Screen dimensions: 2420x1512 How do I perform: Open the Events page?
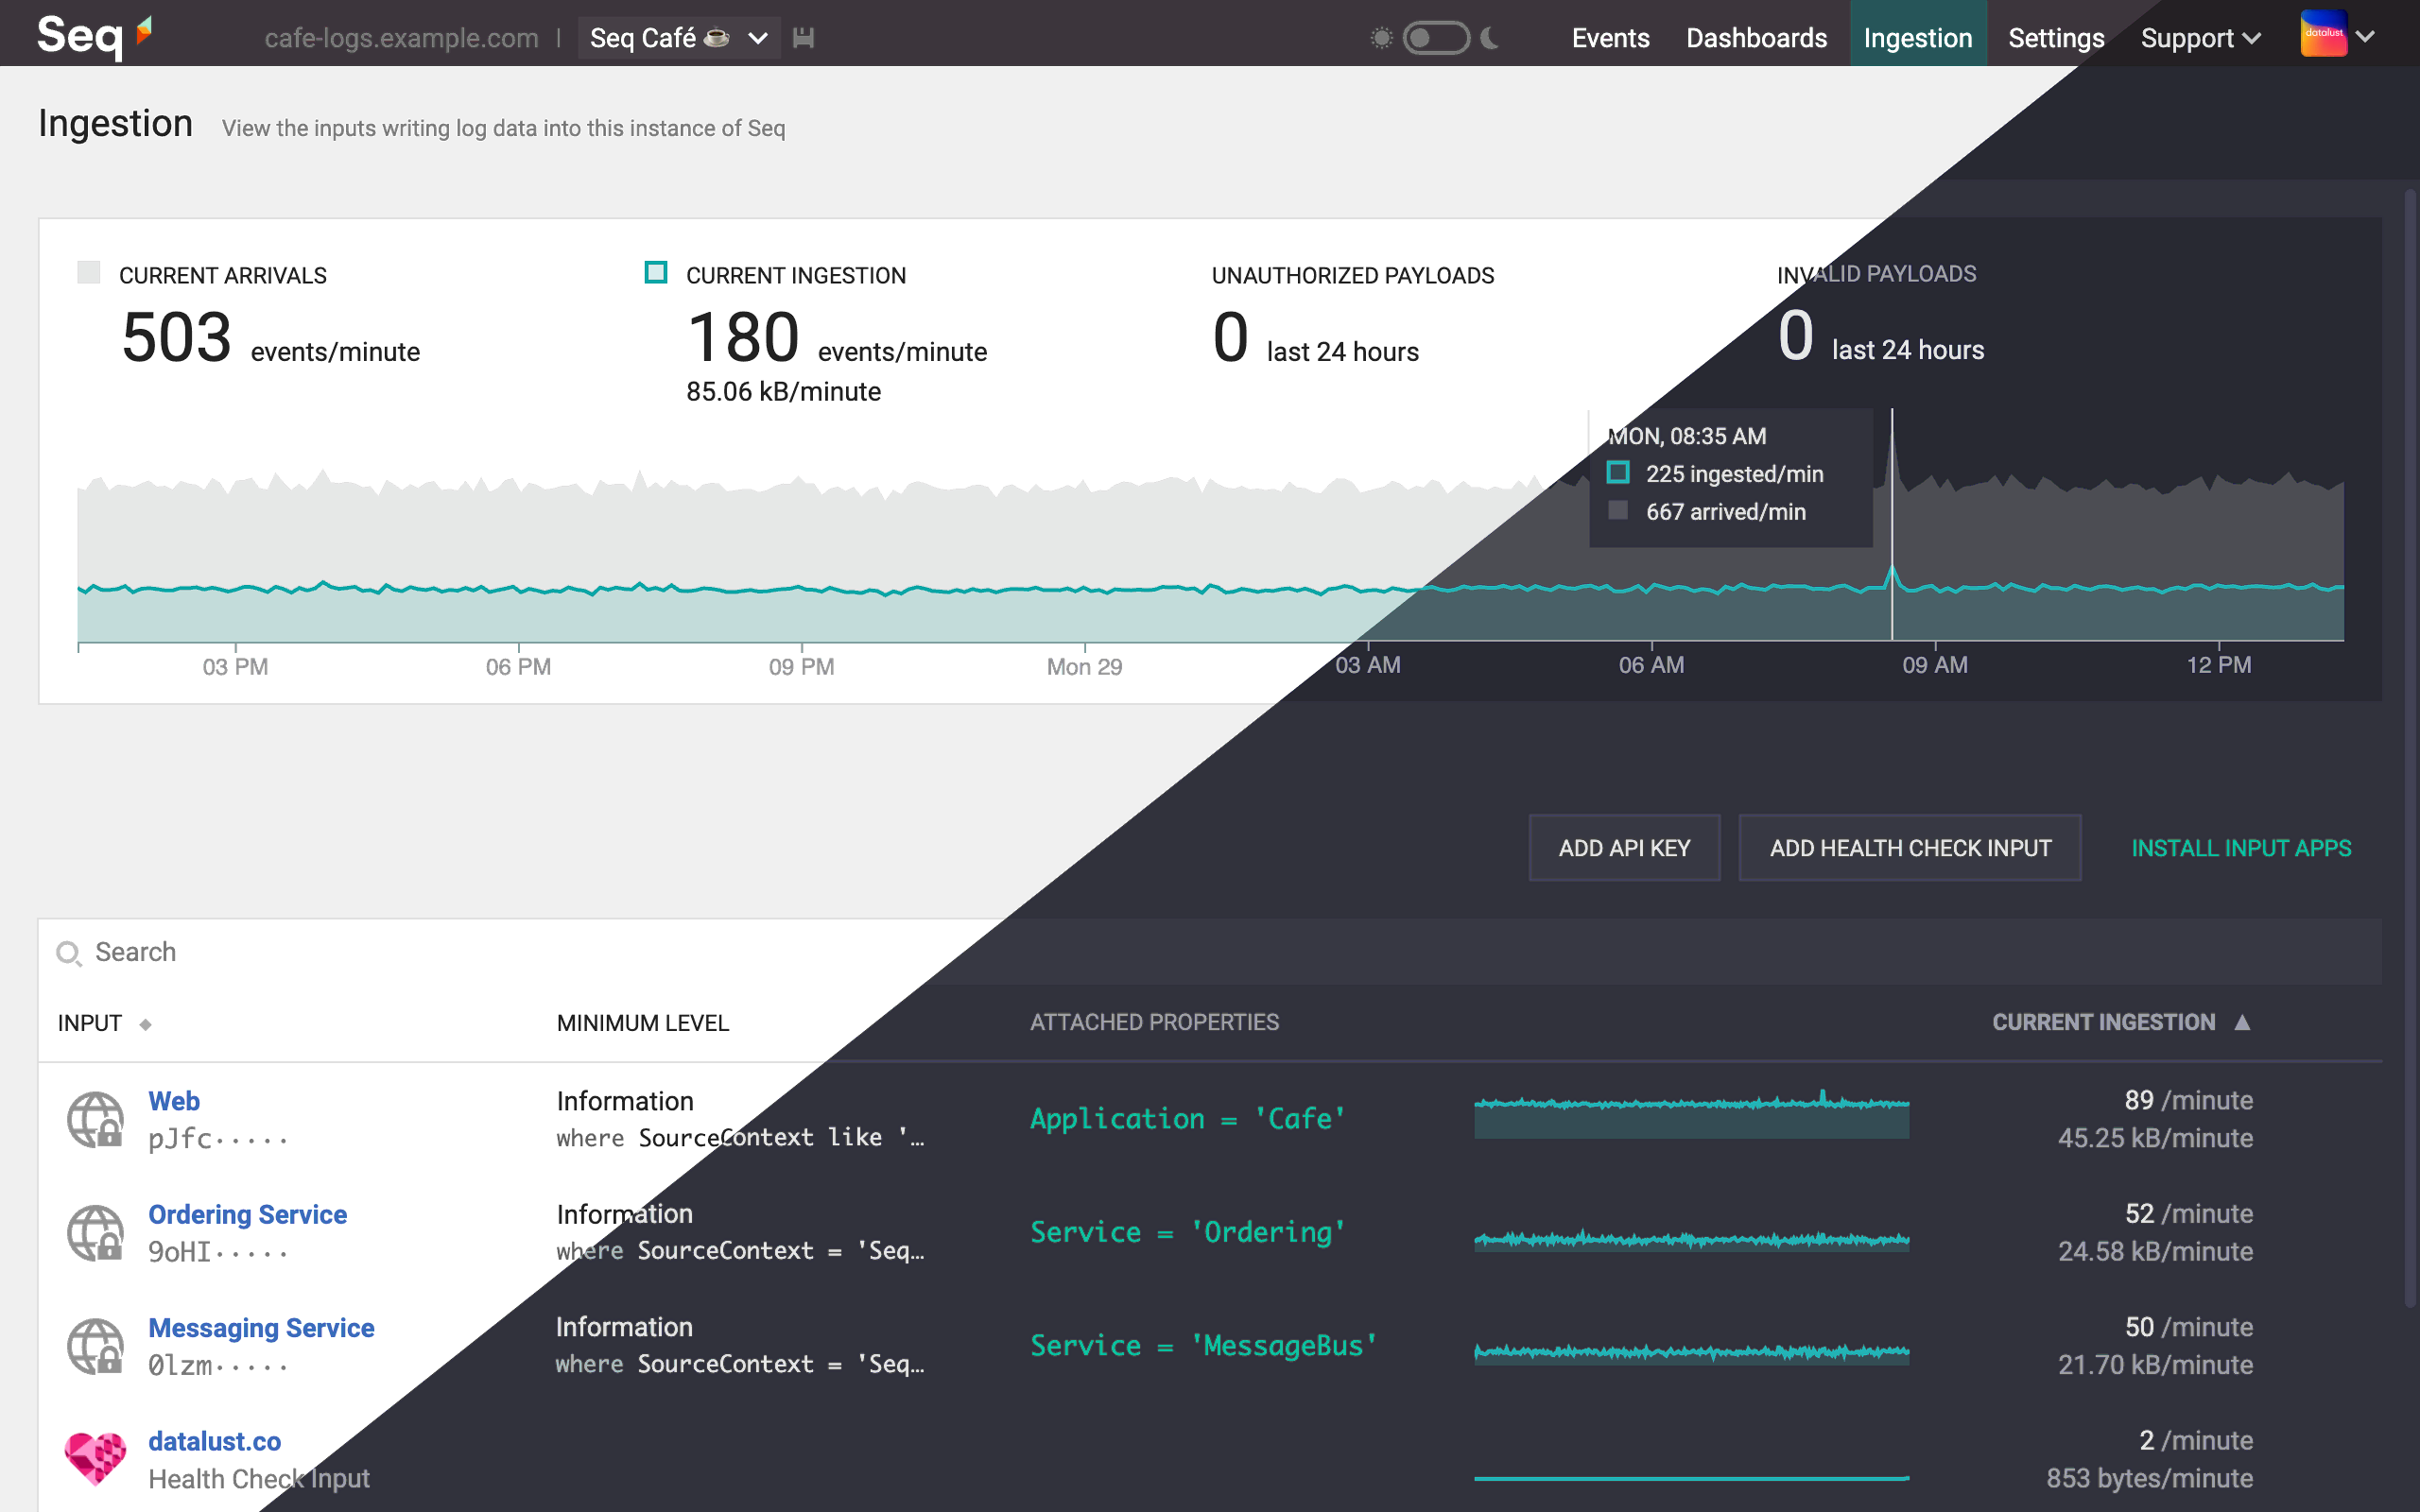coord(1610,38)
